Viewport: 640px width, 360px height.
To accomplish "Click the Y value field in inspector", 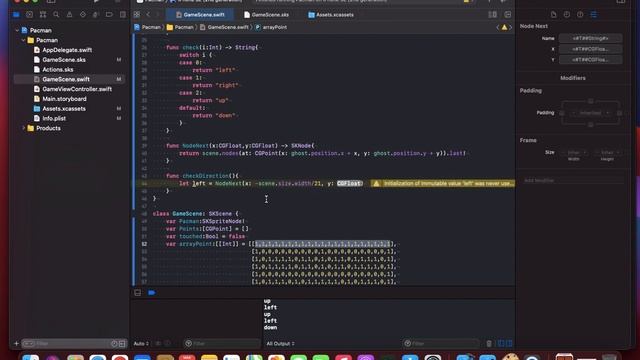I will [590, 60].
